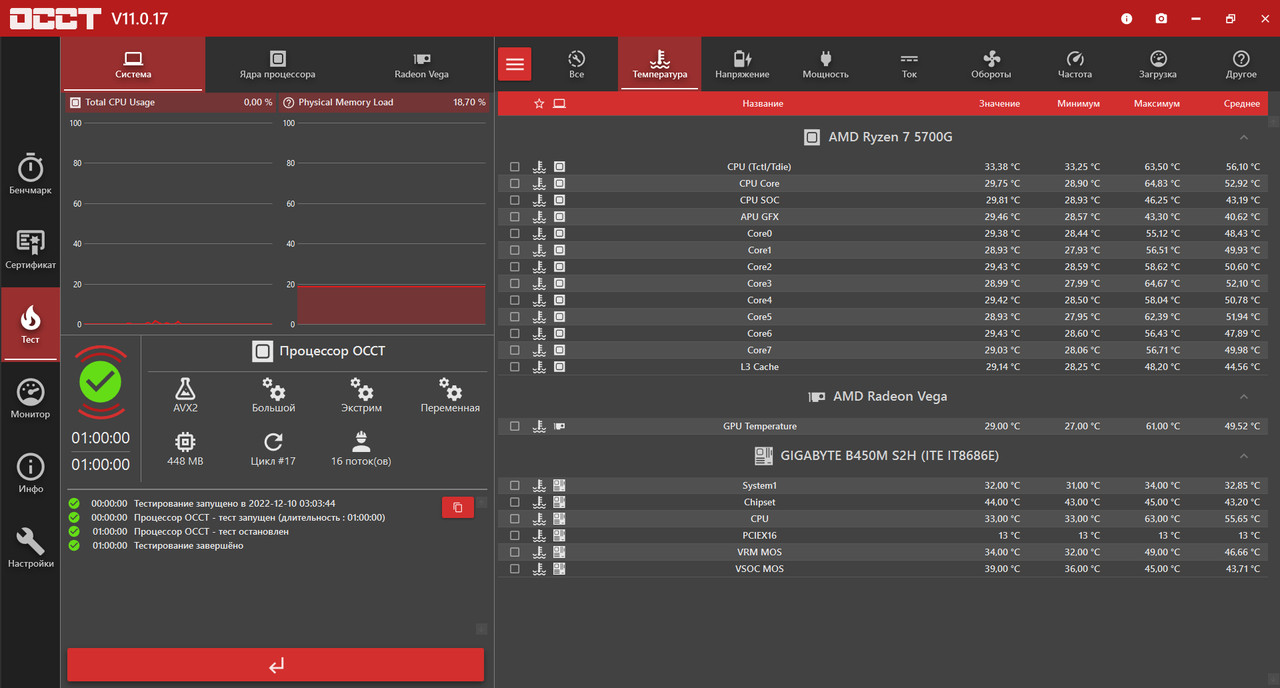Click the graph icon on CPU Core row

(539, 183)
